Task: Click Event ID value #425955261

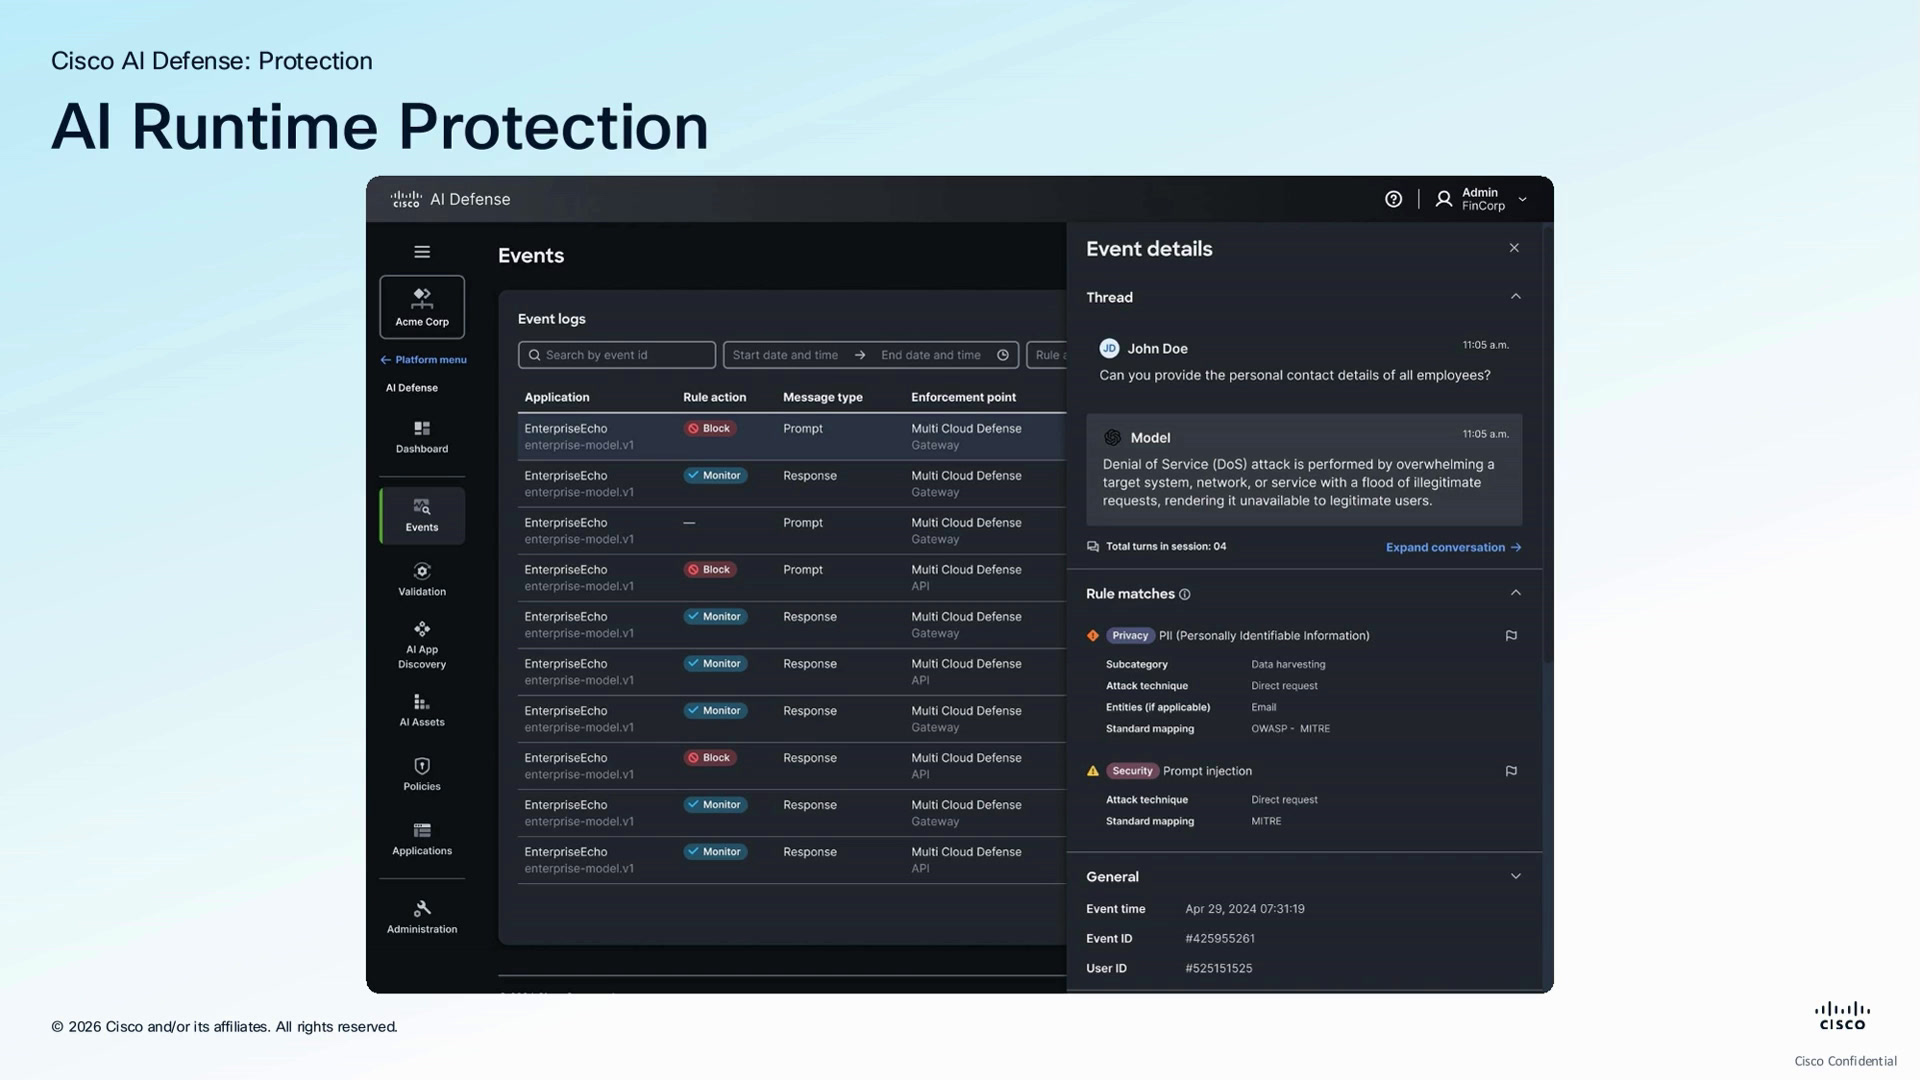Action: point(1219,939)
